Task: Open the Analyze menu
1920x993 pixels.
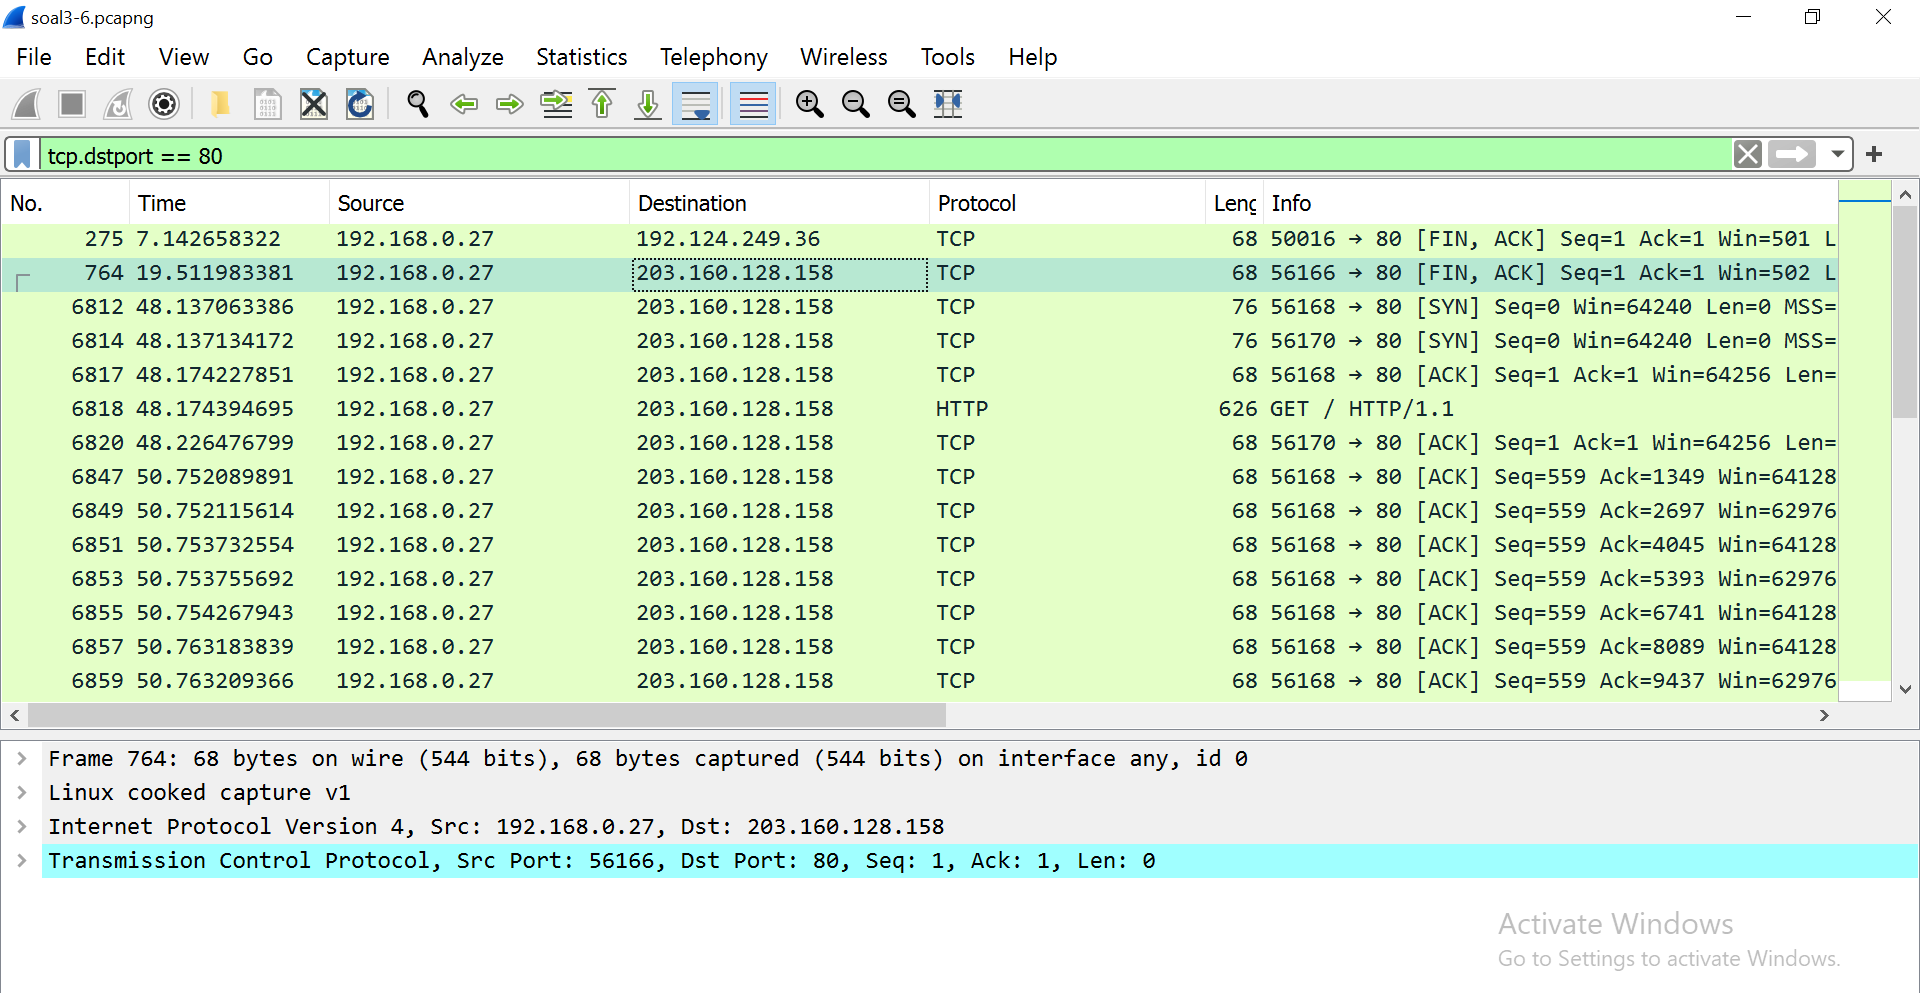Action: coord(463,57)
